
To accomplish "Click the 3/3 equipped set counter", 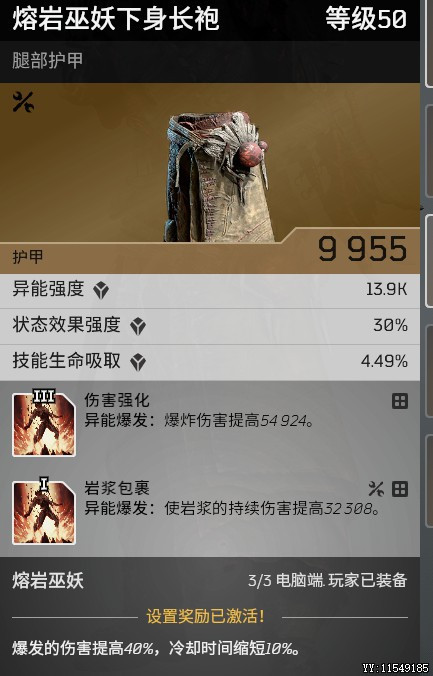I will coord(260,581).
